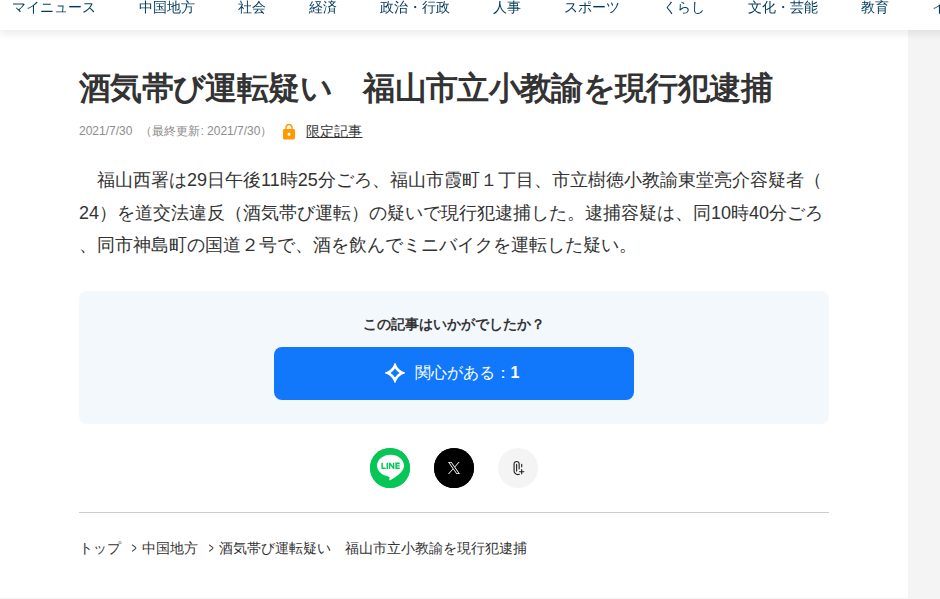The image size is (940, 599).
Task: Click the 限定記事 link
Action: point(334,131)
